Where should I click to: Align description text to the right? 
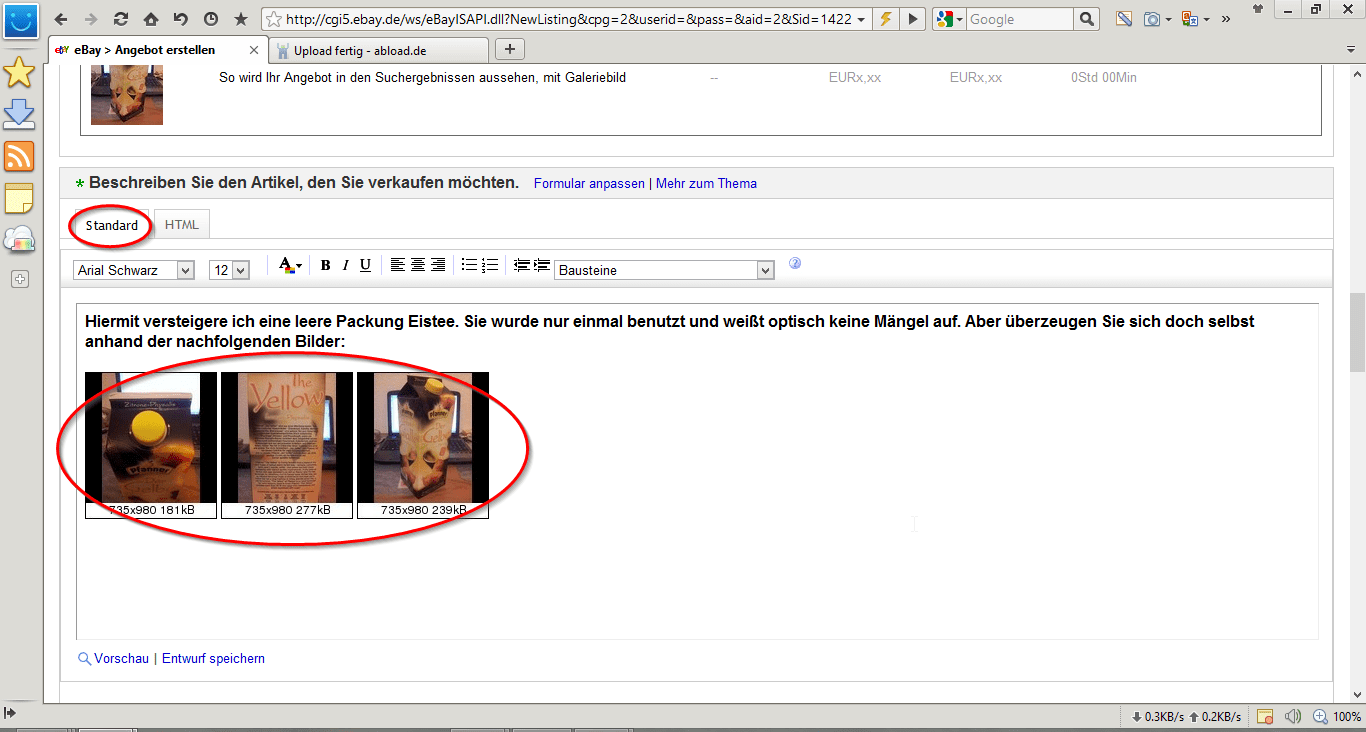coord(438,265)
